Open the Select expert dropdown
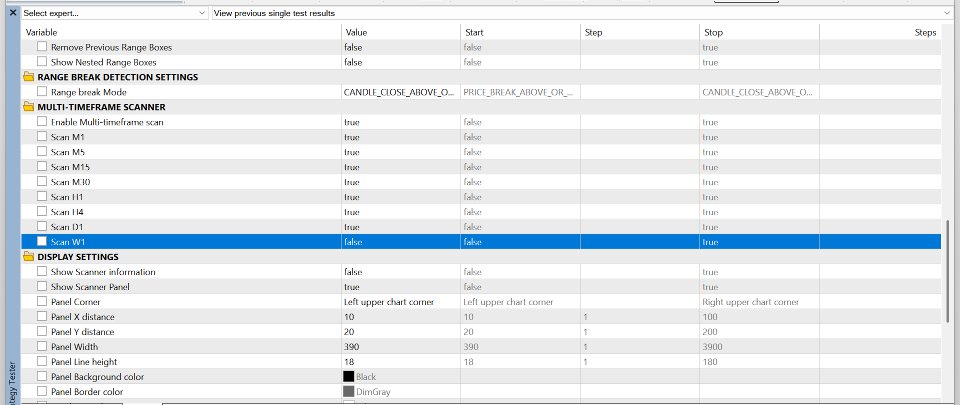Viewport: 960px width, 405px height. pos(115,13)
